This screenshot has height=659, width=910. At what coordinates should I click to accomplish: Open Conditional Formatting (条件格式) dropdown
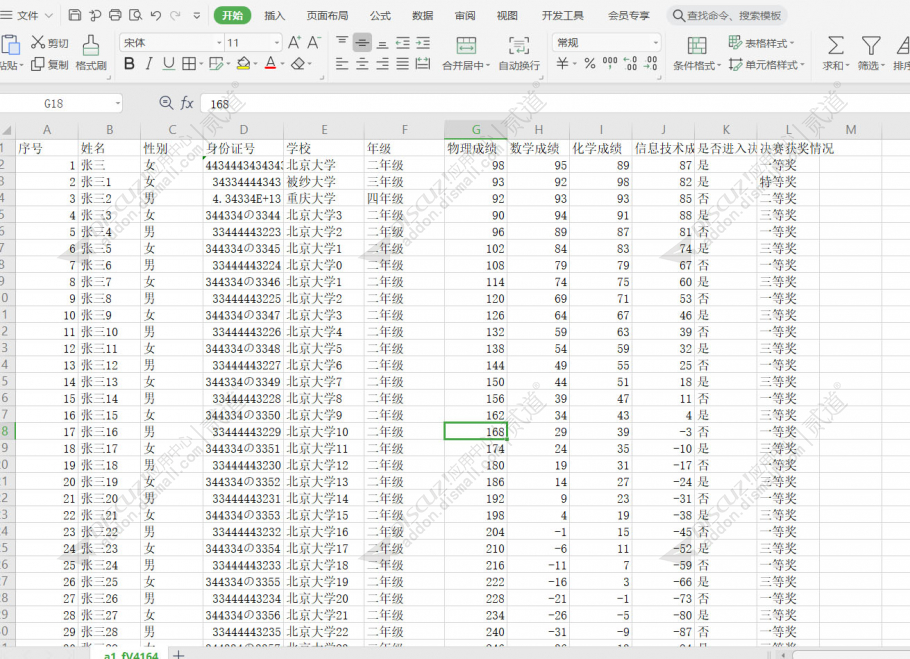pos(696,53)
